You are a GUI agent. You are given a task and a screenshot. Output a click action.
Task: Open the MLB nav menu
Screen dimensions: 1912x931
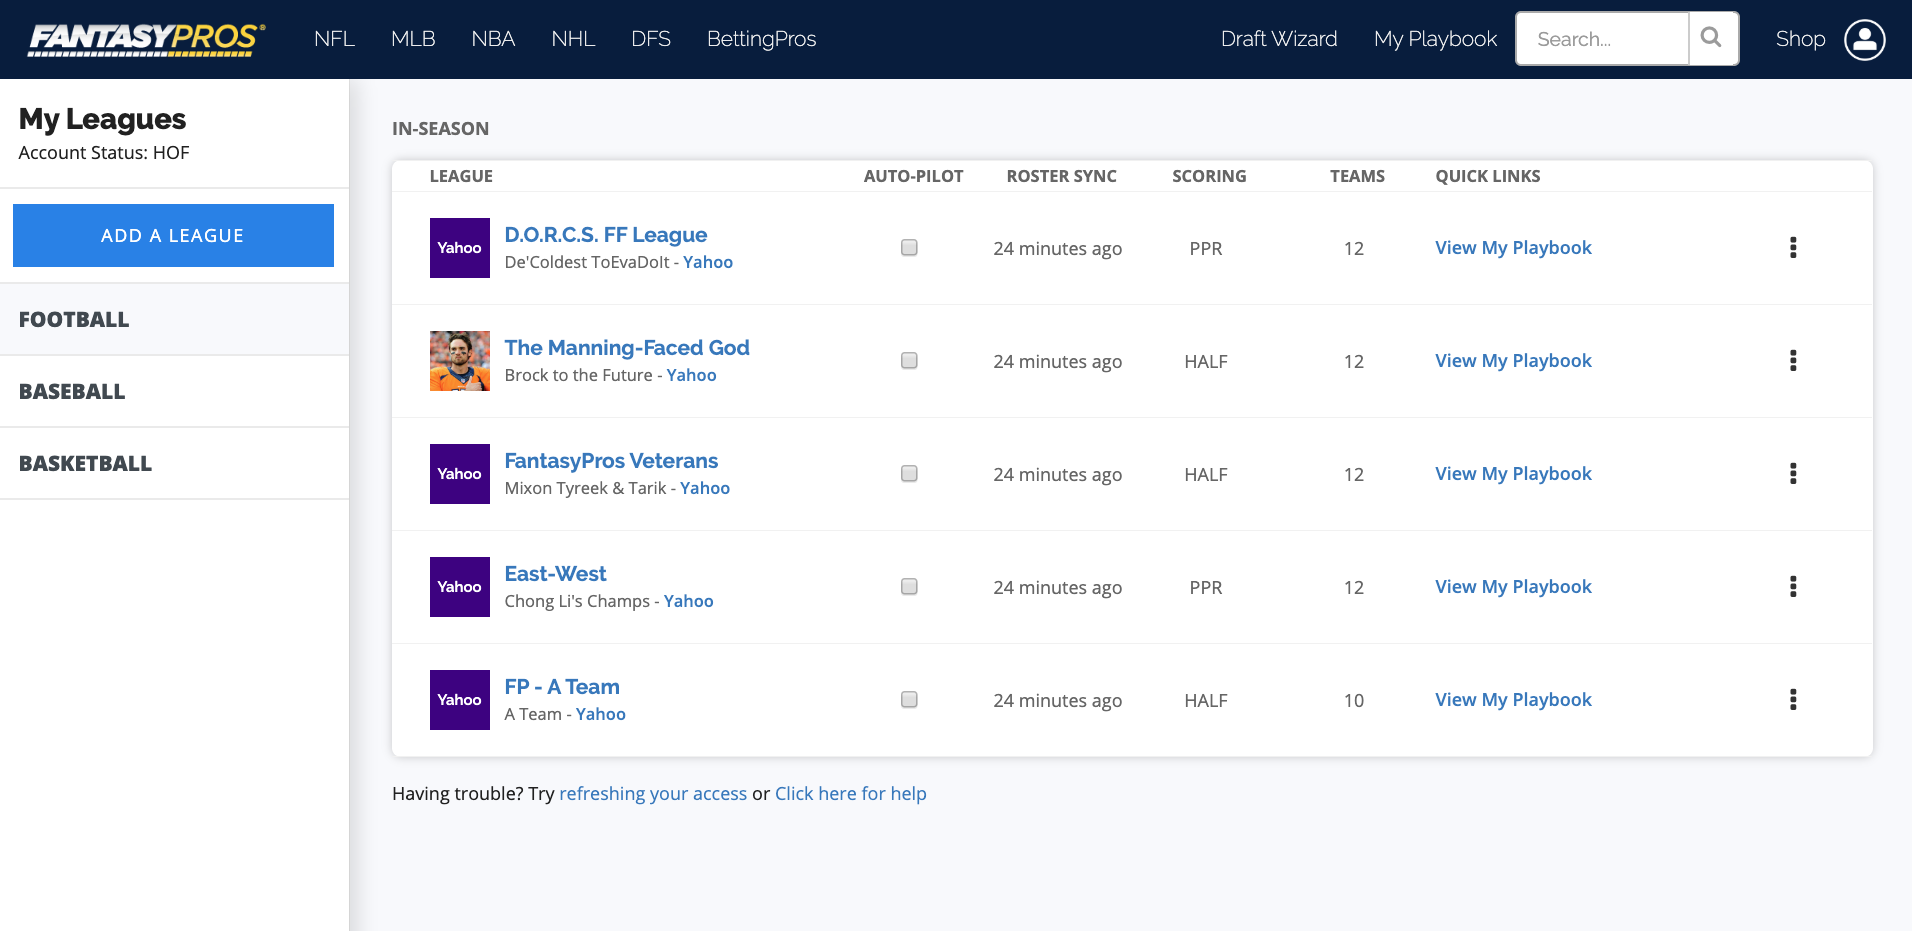(x=413, y=39)
